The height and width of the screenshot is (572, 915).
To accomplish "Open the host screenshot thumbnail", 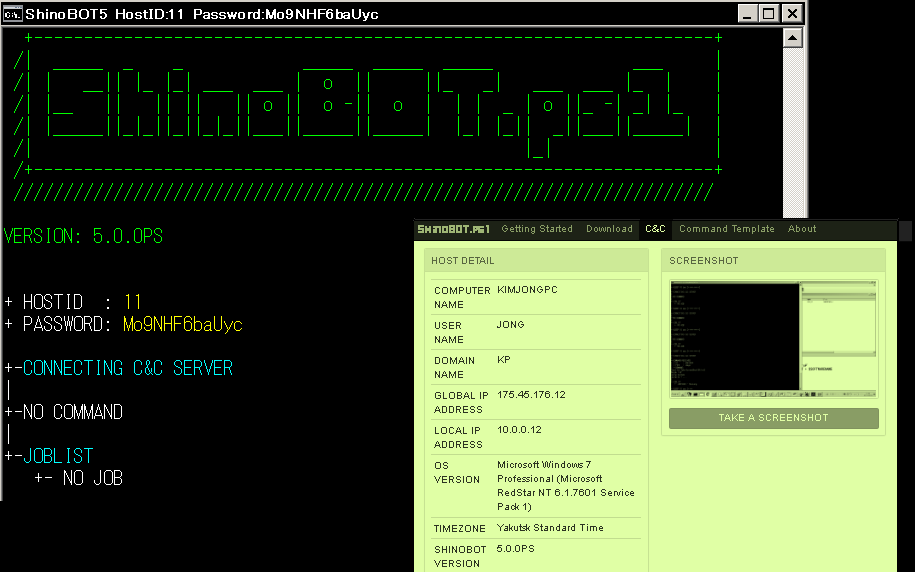I will pos(774,339).
